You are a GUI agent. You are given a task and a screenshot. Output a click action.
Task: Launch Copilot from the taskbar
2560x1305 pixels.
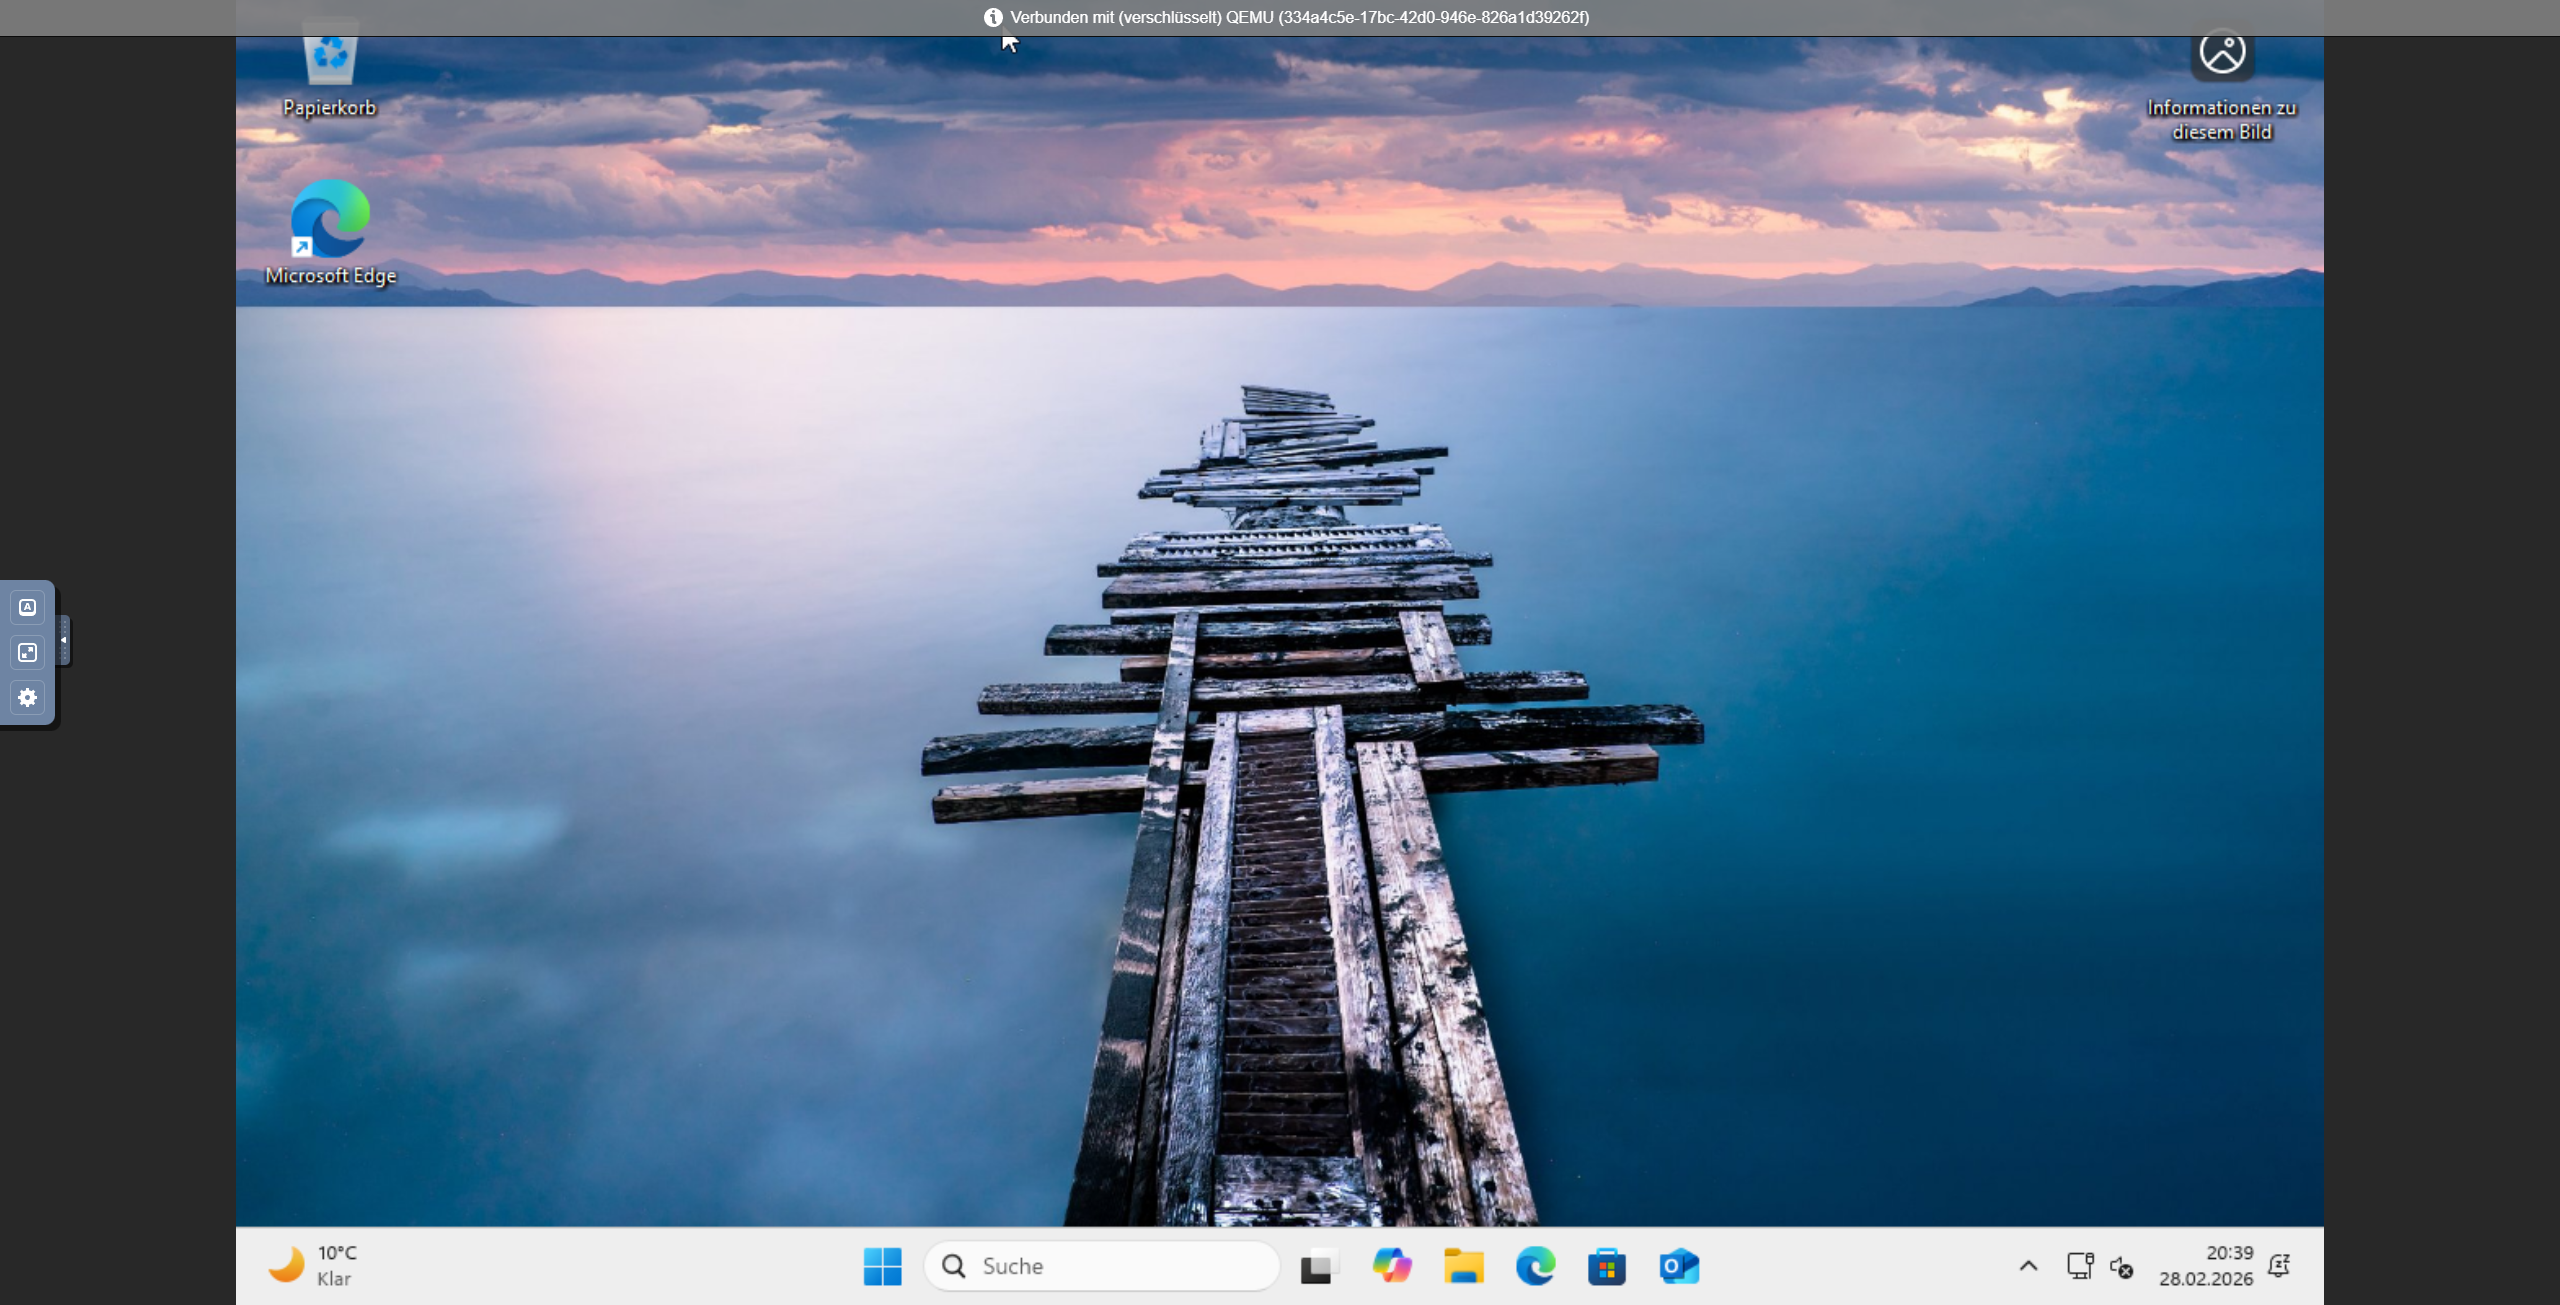point(1391,1266)
